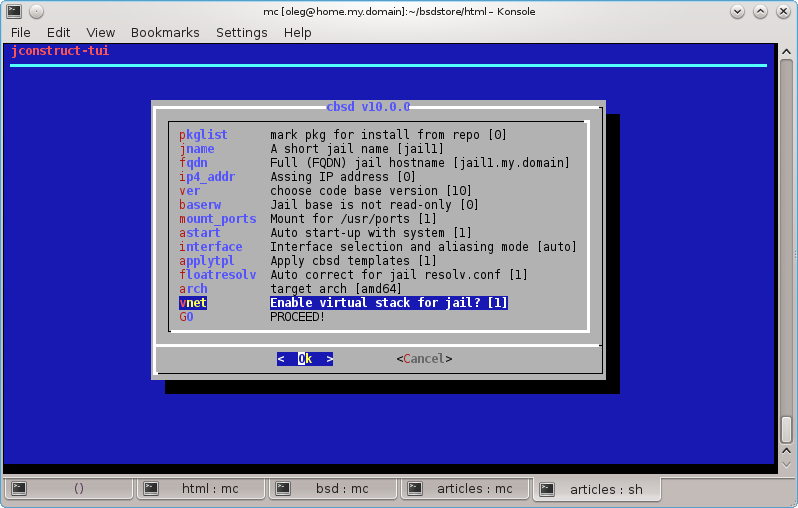This screenshot has width=798, height=508.
Task: Open the View menu
Action: (100, 33)
